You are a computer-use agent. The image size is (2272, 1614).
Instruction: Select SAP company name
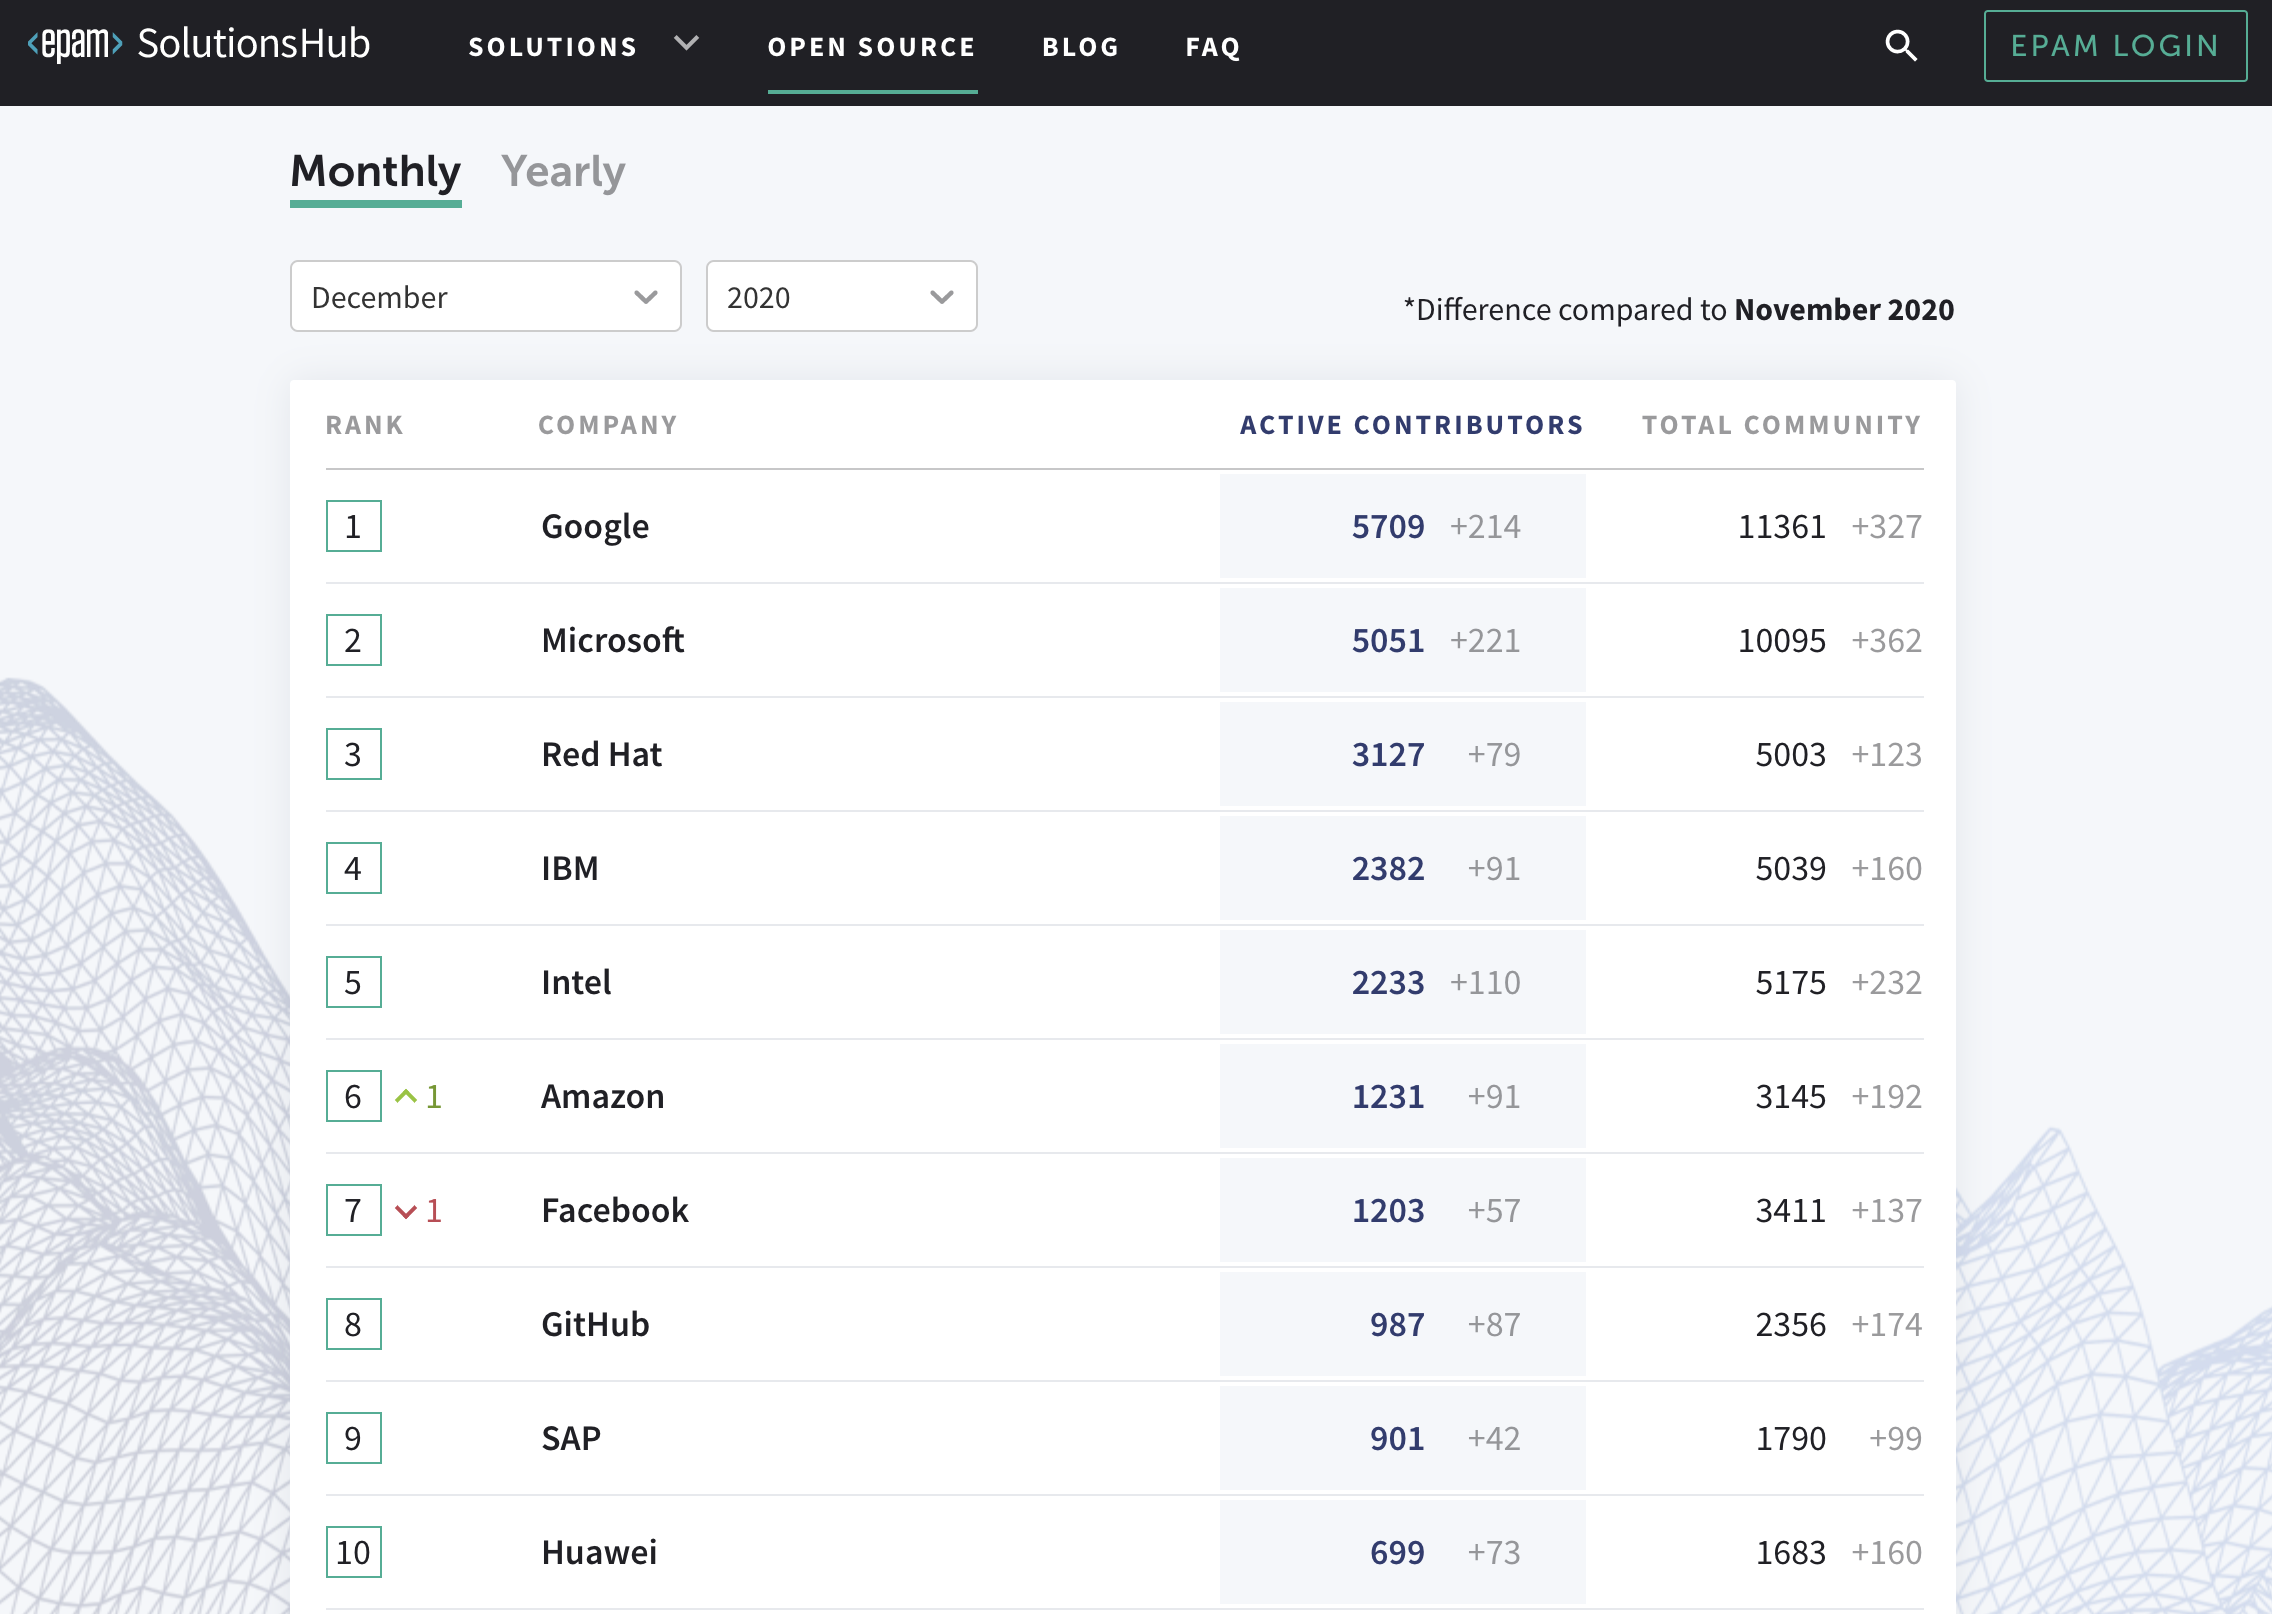coord(571,1438)
